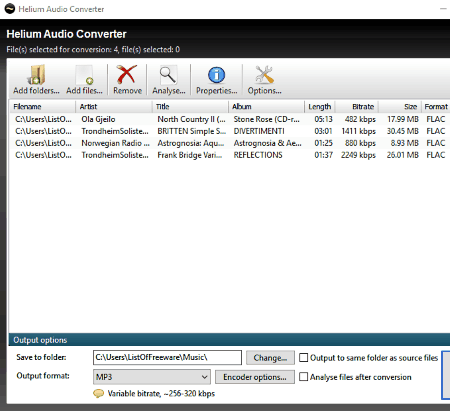Expand the MP3 output format dropdown
Viewport: 450px width, 411px height.
(152, 377)
